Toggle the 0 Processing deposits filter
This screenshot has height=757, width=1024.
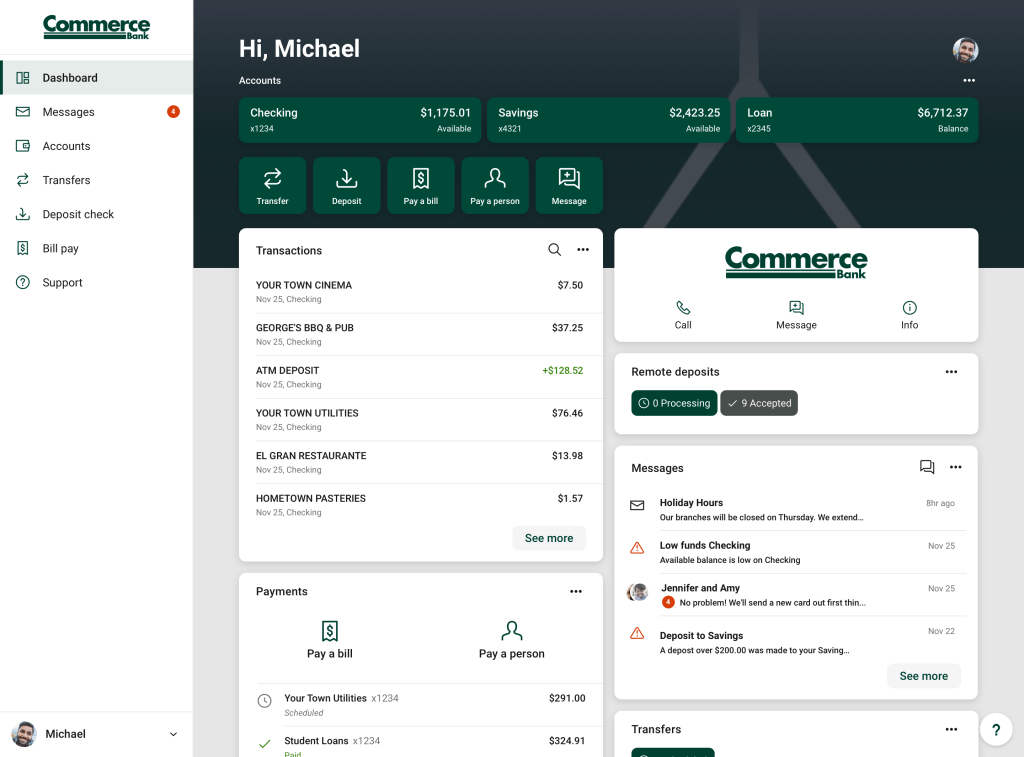(x=674, y=403)
